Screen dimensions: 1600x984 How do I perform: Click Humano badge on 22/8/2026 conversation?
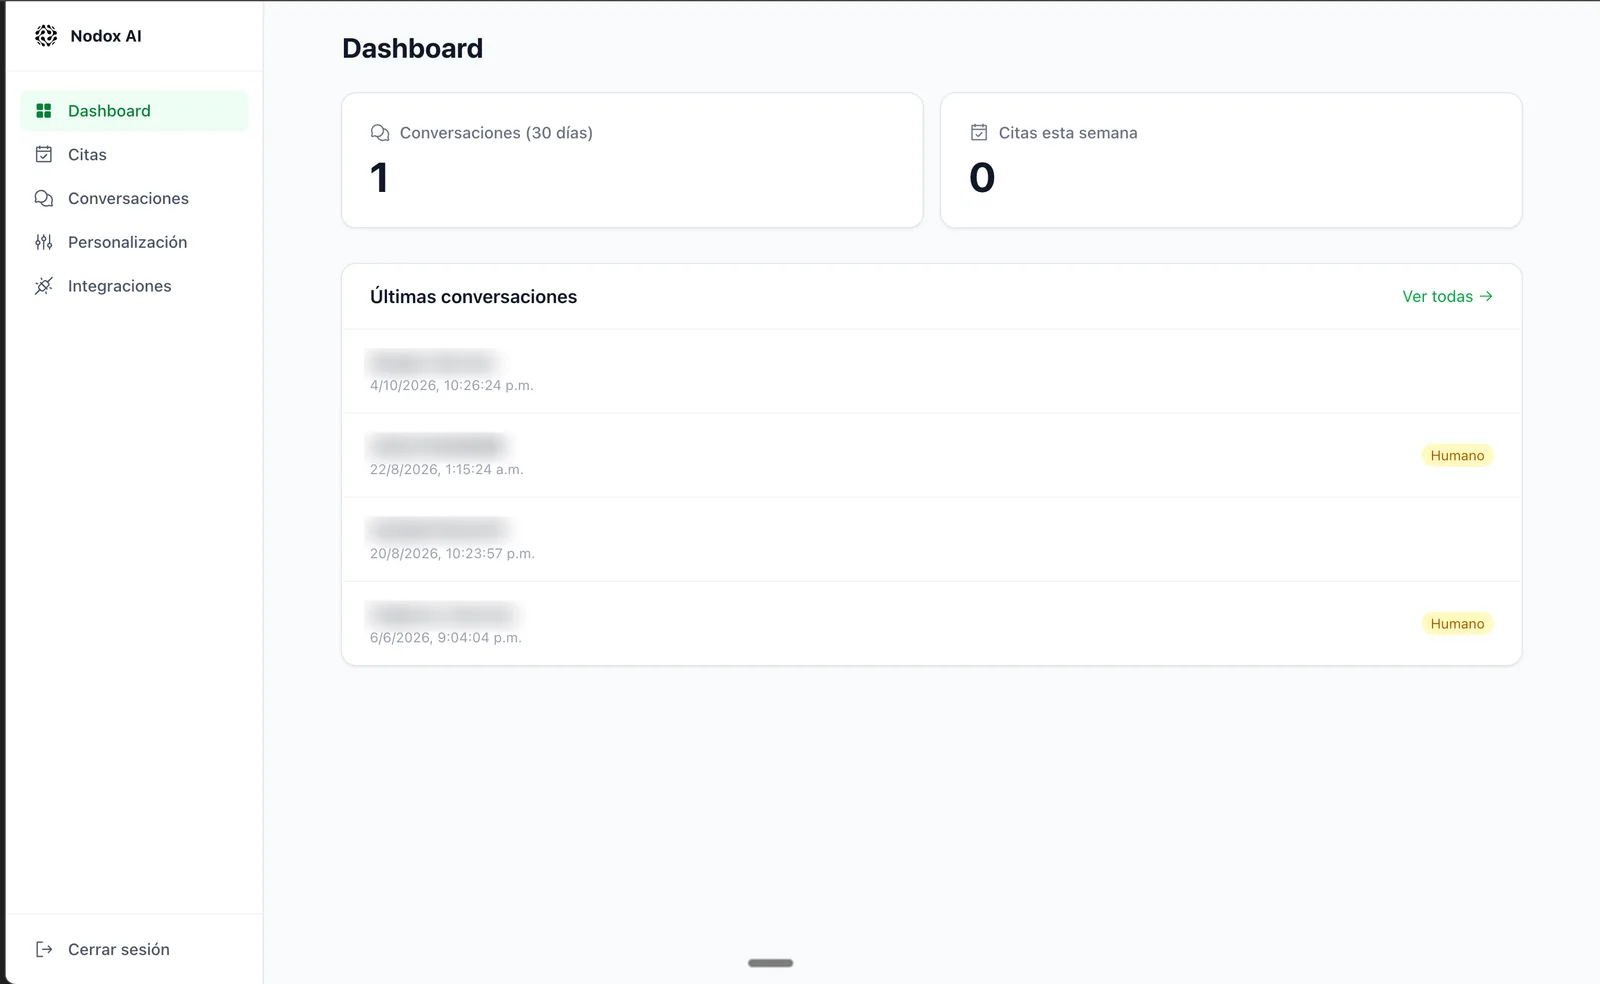click(1457, 455)
